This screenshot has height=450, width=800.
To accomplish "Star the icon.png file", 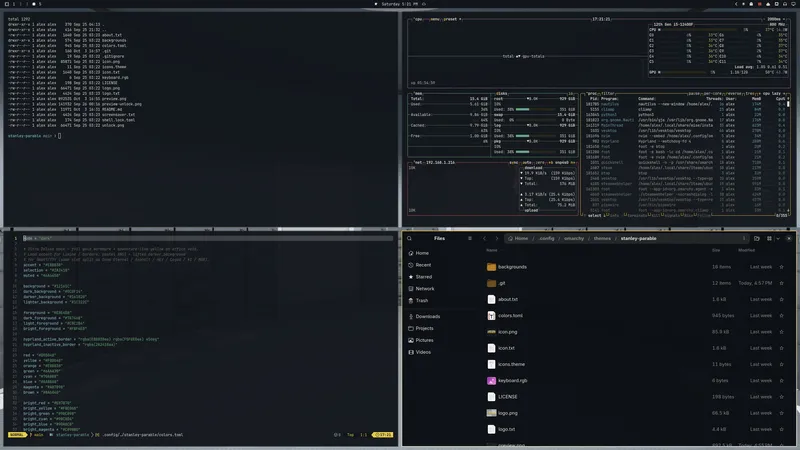I will point(781,332).
